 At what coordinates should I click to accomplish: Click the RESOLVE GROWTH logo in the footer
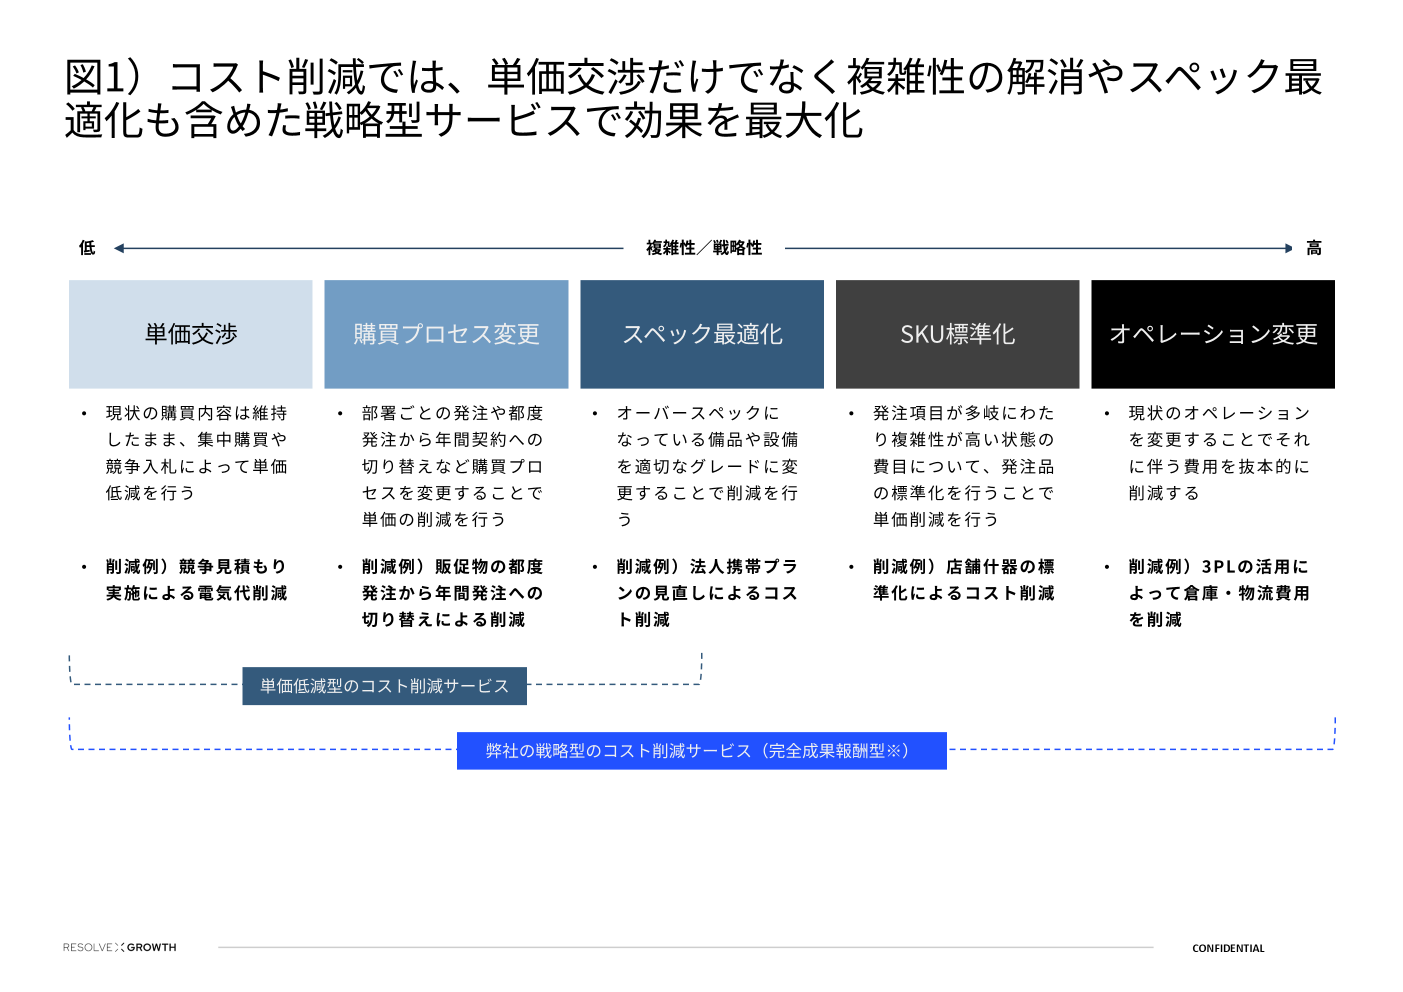point(119,947)
